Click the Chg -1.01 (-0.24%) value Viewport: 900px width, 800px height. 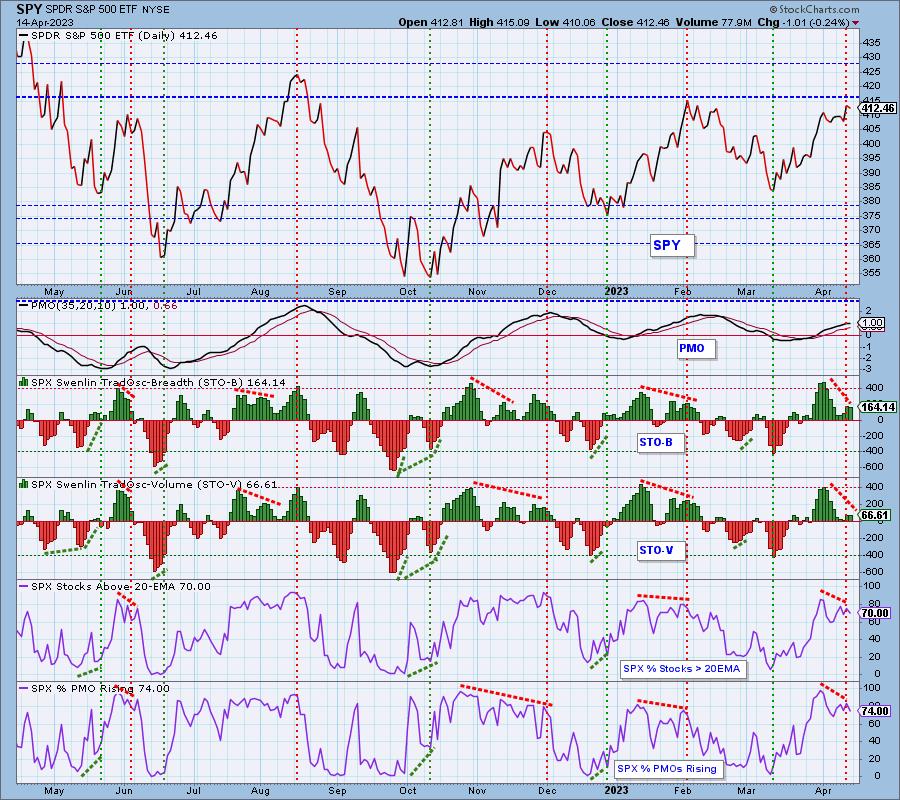coord(804,22)
